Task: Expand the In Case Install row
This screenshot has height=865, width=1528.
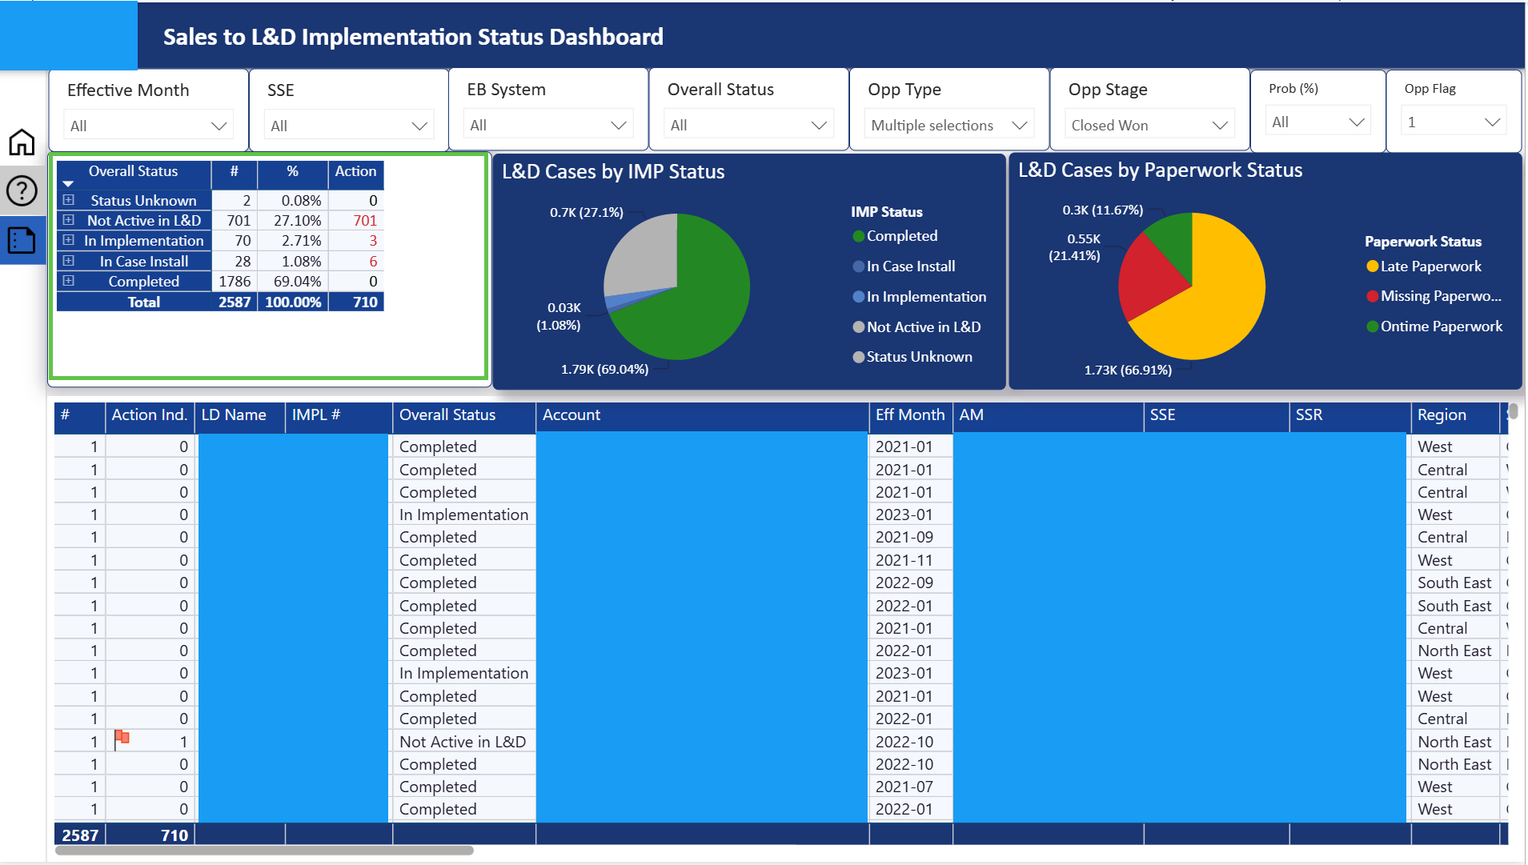Action: (68, 261)
